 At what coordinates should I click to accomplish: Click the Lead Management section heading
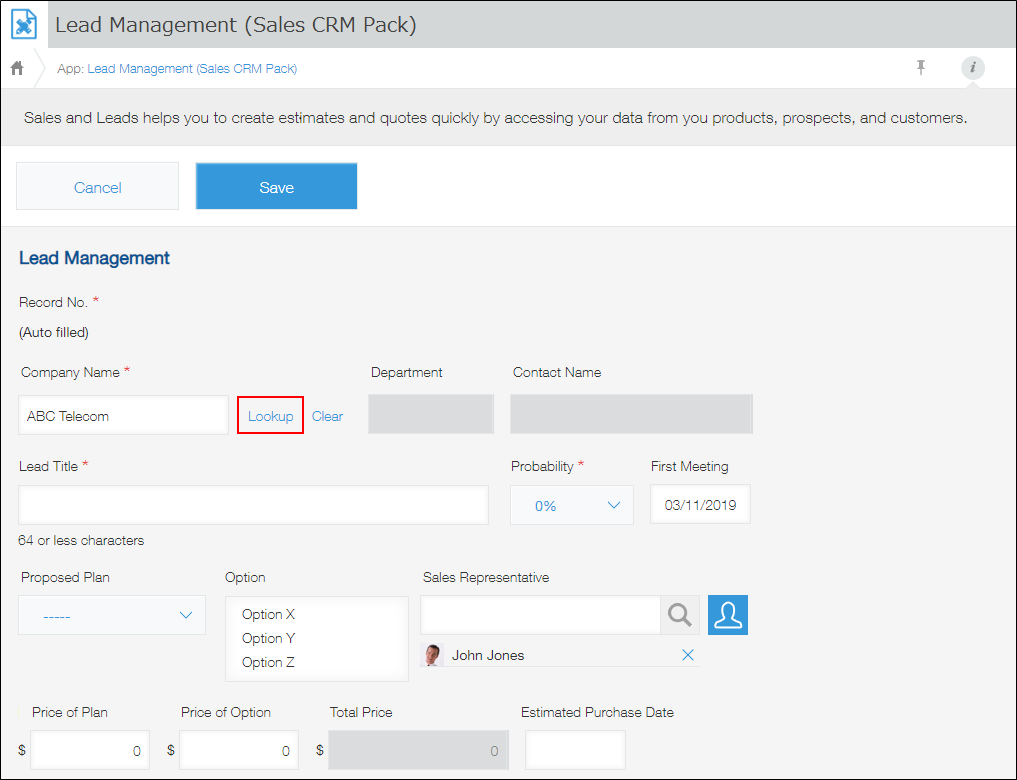pyautogui.click(x=94, y=258)
